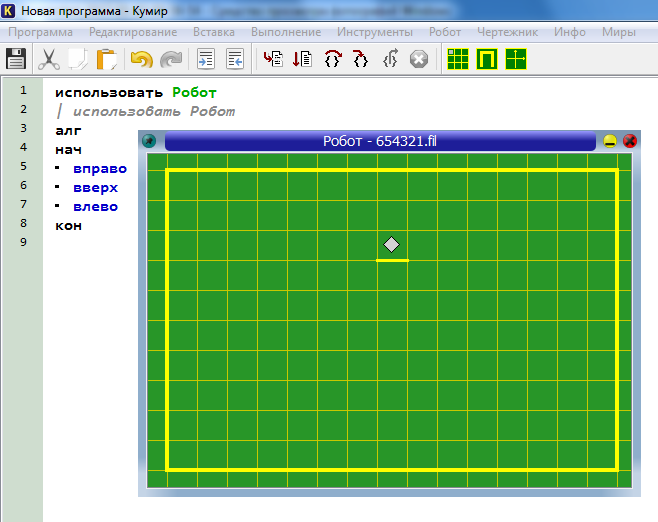Click the step out braces icon
Image resolution: width=658 pixels, height=522 pixels.
(x=390, y=59)
